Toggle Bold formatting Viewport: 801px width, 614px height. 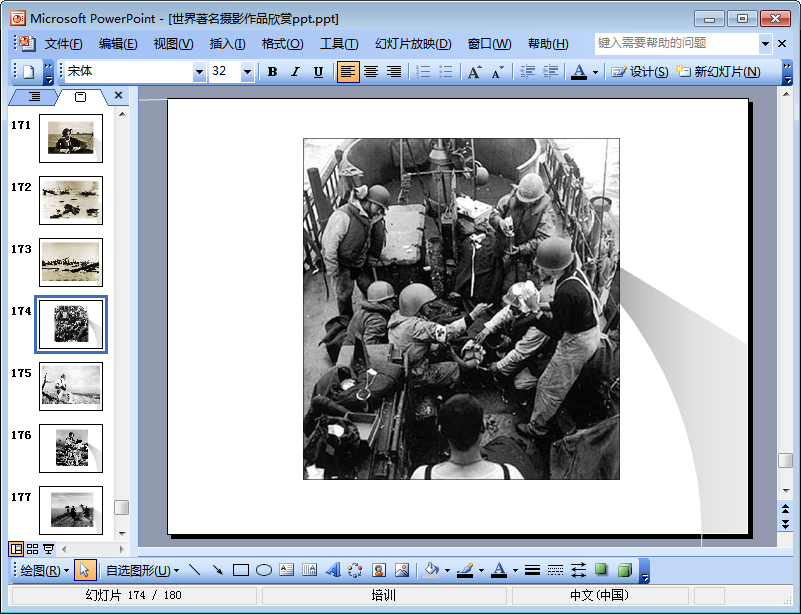coord(272,72)
